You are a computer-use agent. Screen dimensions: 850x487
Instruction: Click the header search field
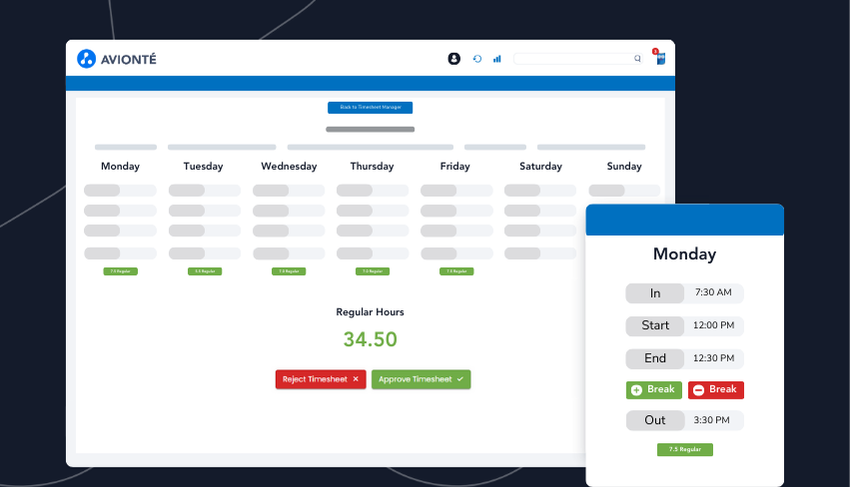click(x=573, y=59)
